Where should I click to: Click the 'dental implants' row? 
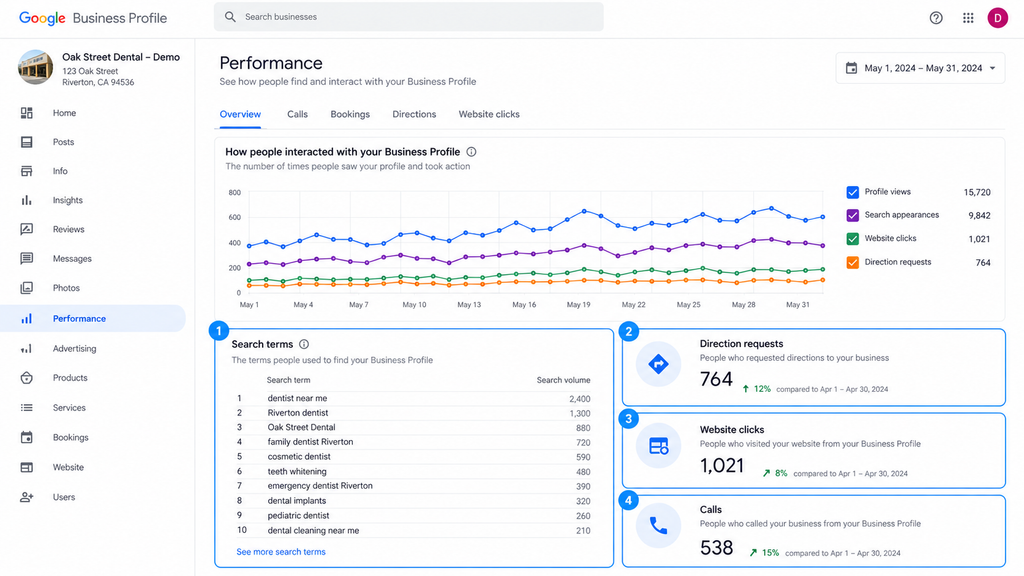click(x=413, y=501)
